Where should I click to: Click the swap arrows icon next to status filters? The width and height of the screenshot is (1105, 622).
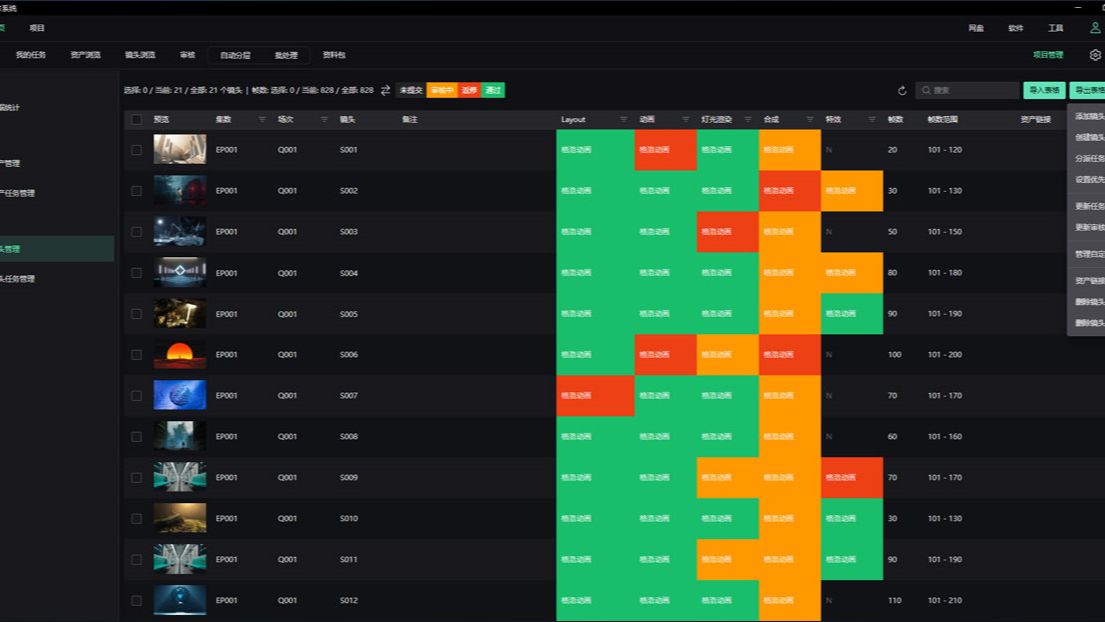tap(385, 90)
